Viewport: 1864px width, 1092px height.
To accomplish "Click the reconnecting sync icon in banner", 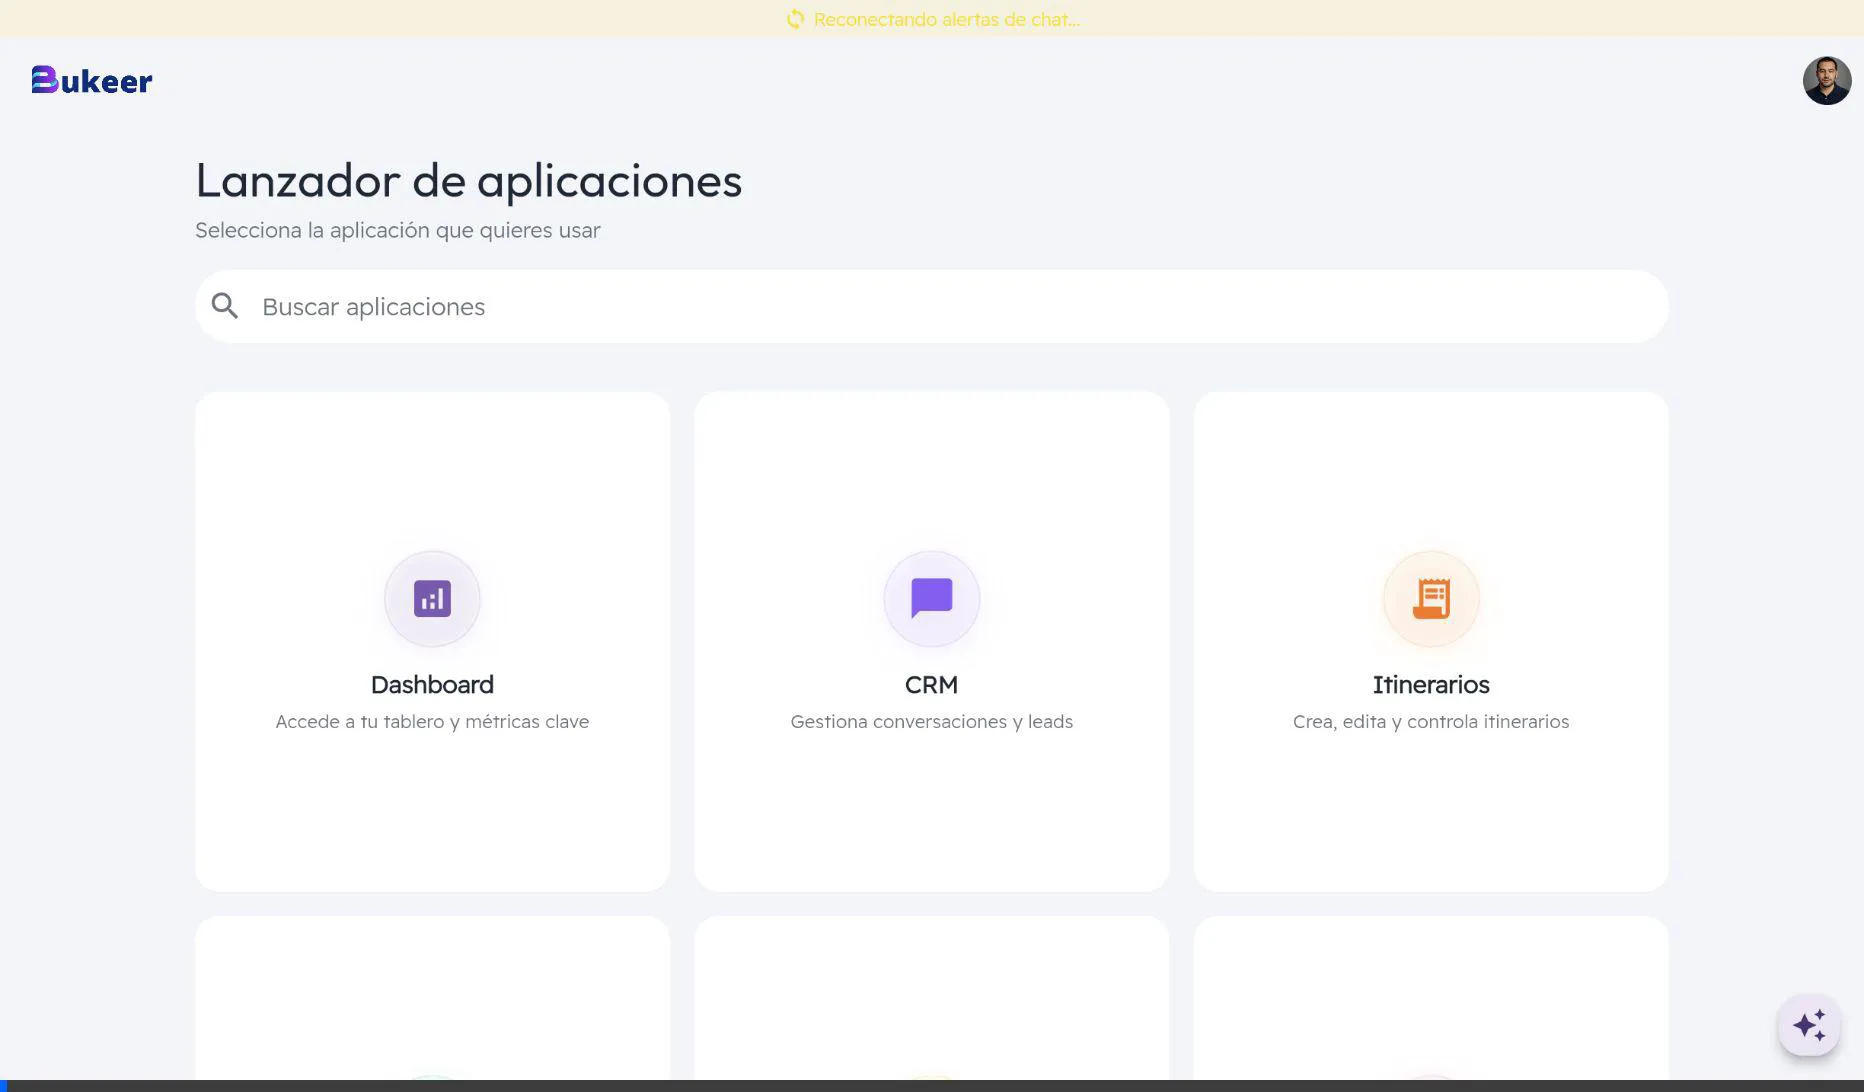I will [795, 19].
